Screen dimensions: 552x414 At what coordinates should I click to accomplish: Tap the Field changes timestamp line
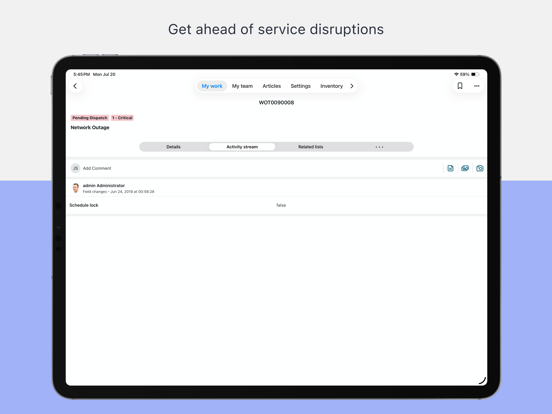(x=118, y=192)
